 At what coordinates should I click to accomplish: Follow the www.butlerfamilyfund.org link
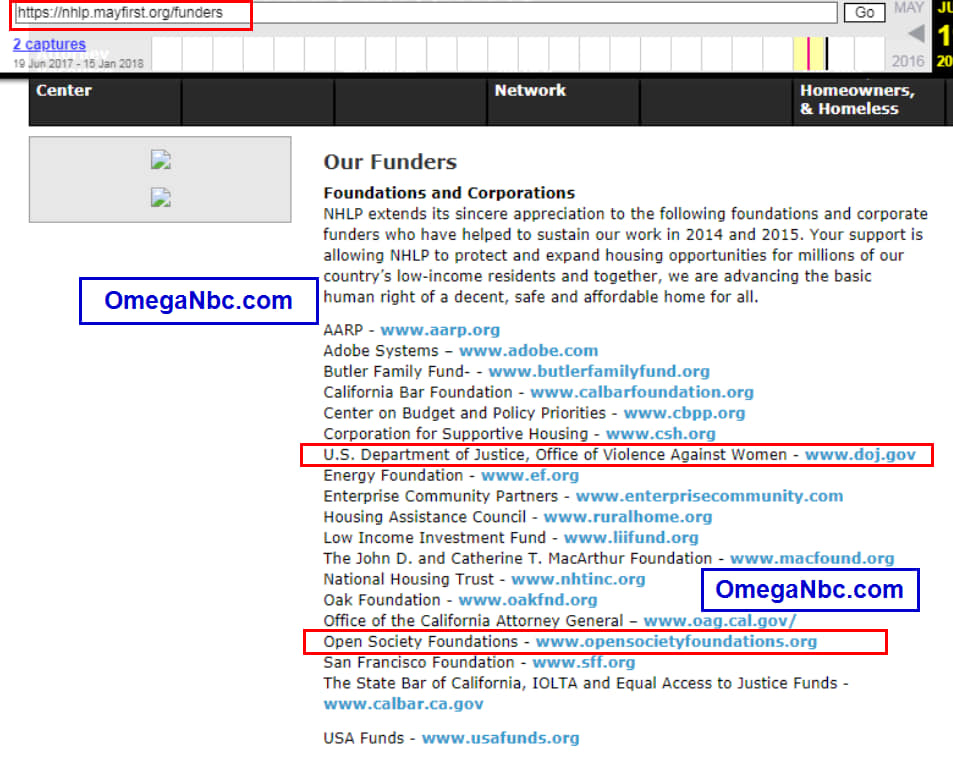coord(598,371)
